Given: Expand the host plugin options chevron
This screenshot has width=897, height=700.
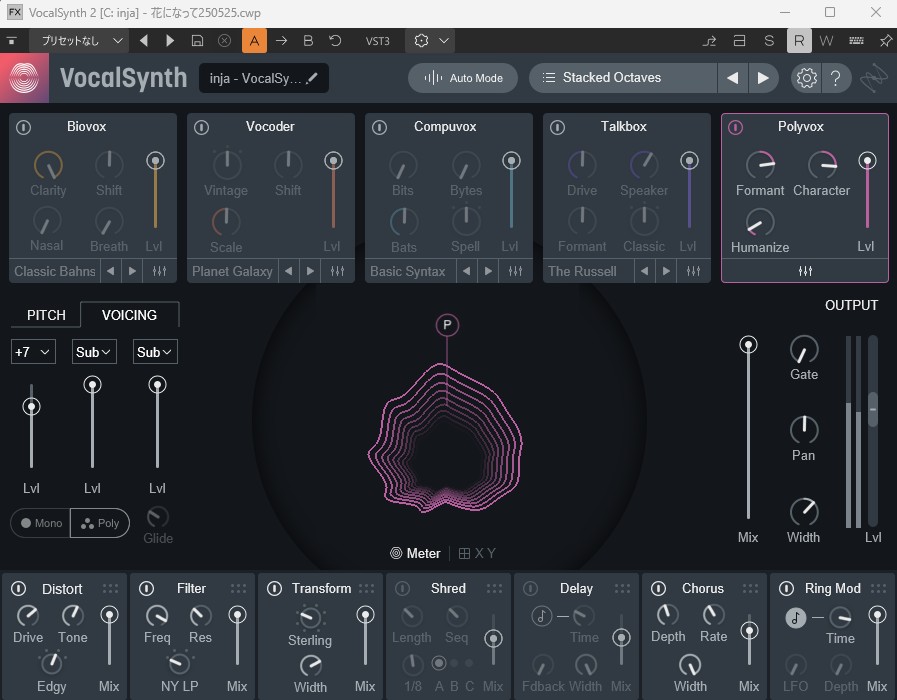Looking at the screenshot, I should [444, 41].
